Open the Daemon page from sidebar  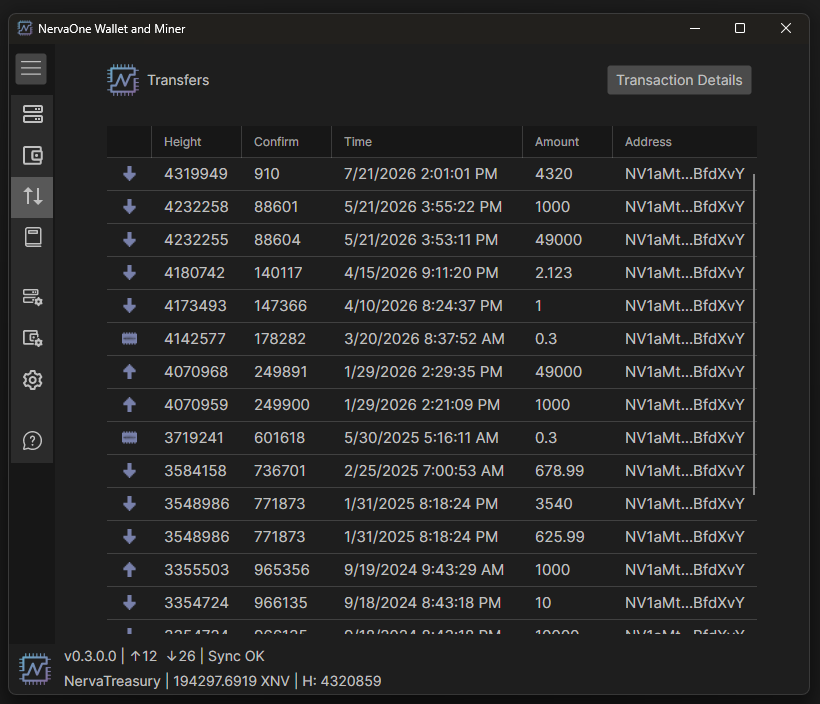pos(32,114)
